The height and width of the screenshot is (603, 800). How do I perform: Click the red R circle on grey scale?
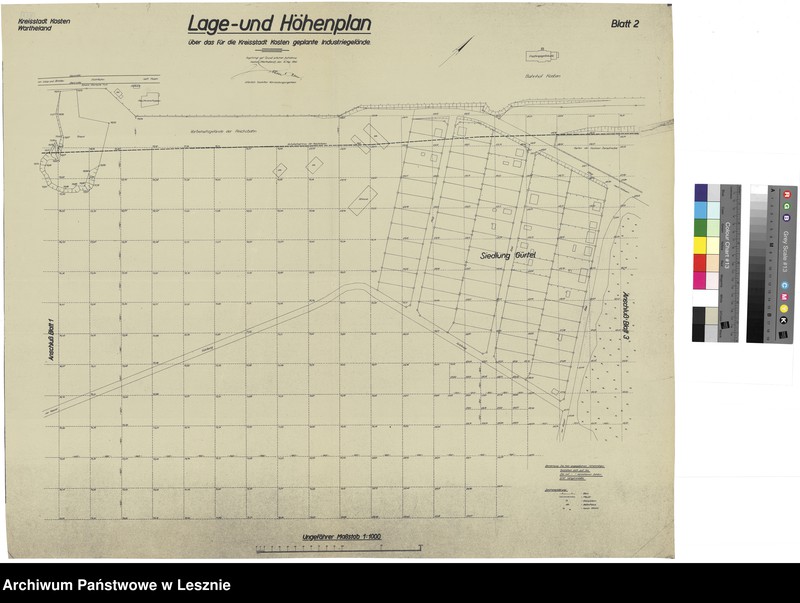coord(785,193)
